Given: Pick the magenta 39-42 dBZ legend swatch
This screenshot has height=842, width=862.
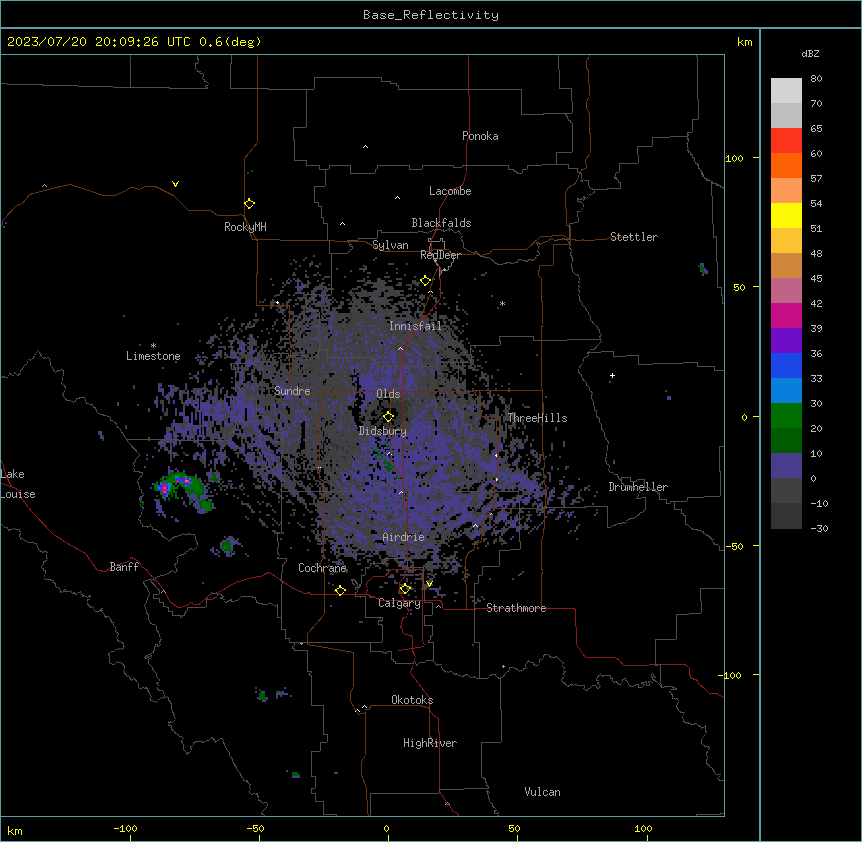Looking at the screenshot, I should [x=786, y=315].
